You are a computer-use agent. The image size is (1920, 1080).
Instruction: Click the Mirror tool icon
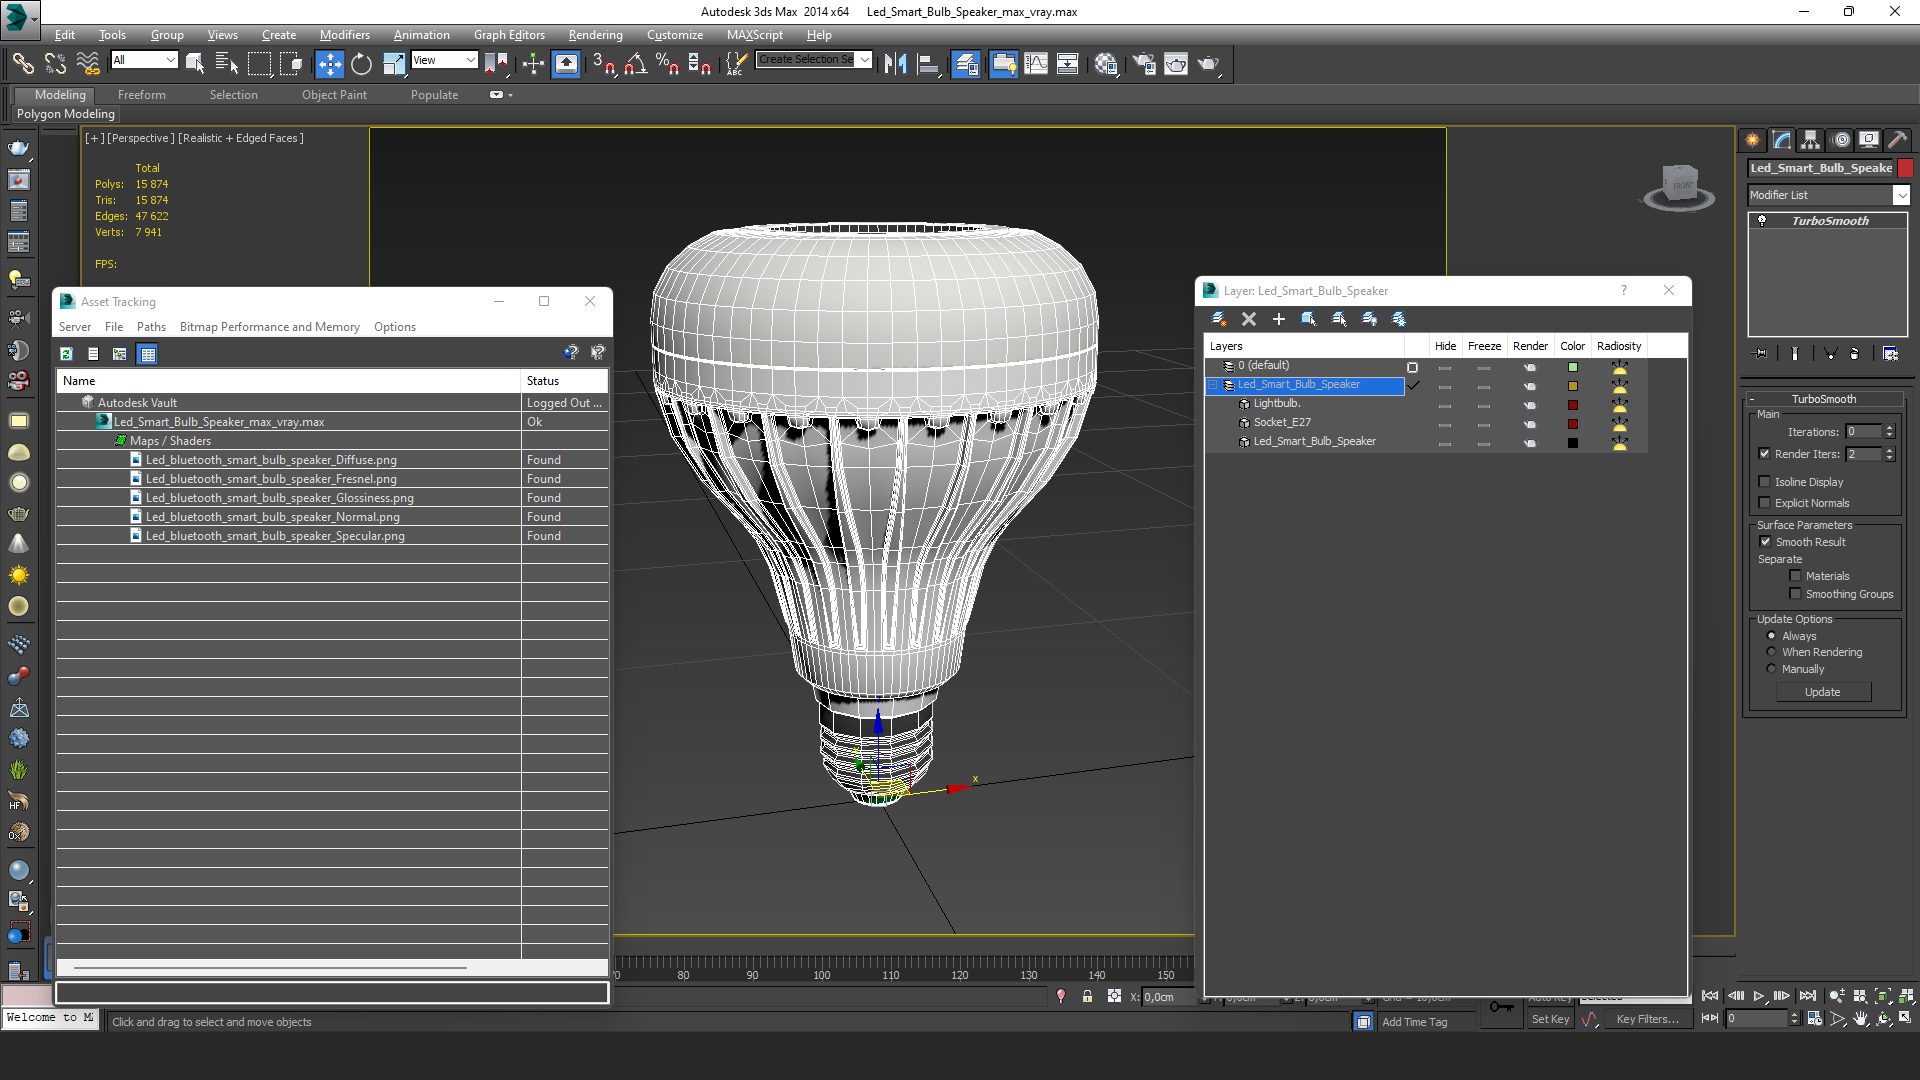pyautogui.click(x=895, y=64)
